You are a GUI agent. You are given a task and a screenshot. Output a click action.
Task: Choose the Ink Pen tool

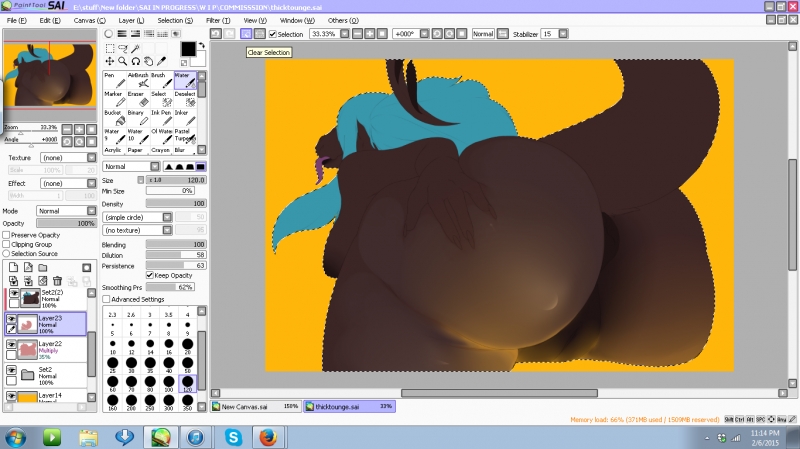[161, 118]
